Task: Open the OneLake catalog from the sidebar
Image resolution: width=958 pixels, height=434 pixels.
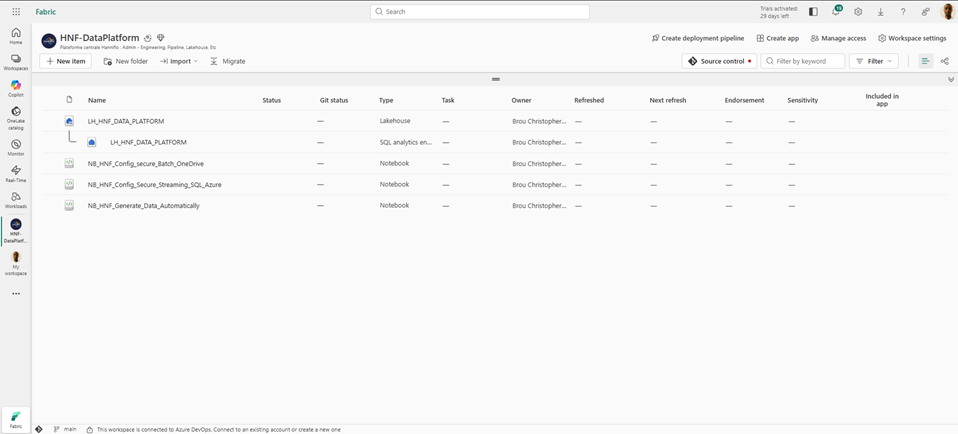Action: pyautogui.click(x=16, y=117)
